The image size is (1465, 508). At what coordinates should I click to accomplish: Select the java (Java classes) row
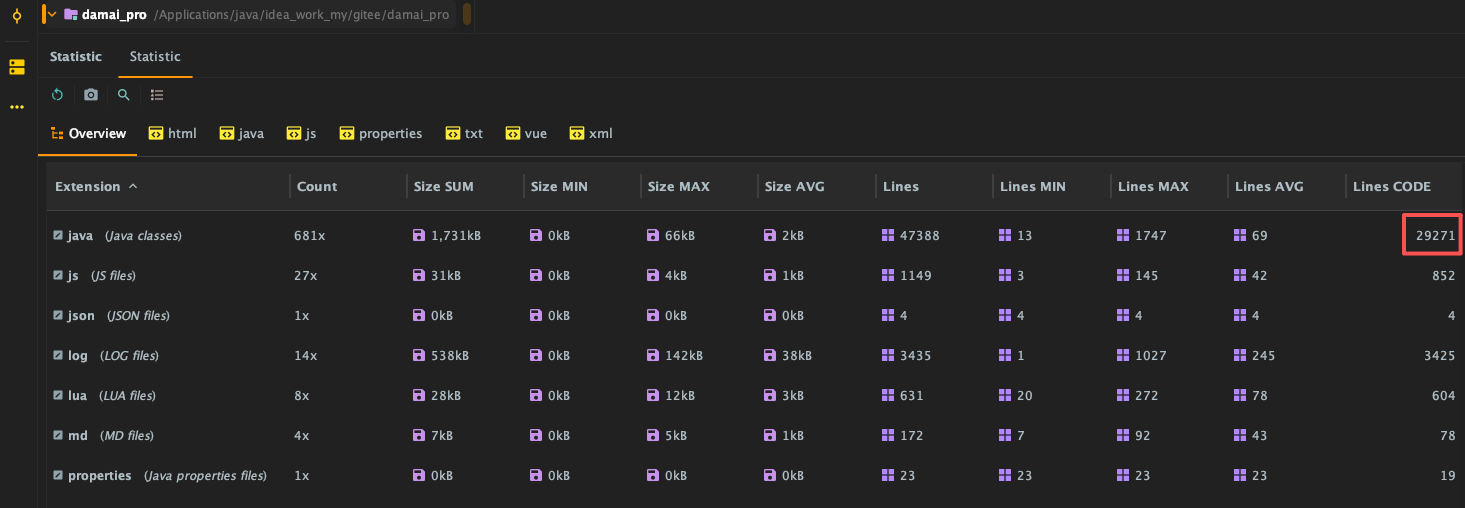[124, 236]
